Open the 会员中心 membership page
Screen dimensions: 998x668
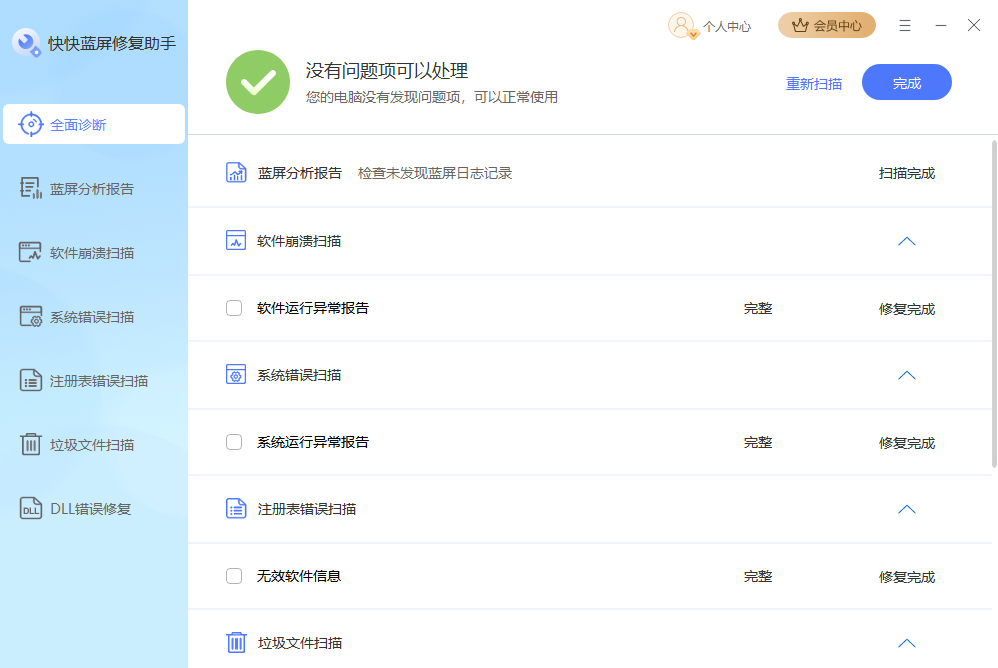(x=826, y=25)
